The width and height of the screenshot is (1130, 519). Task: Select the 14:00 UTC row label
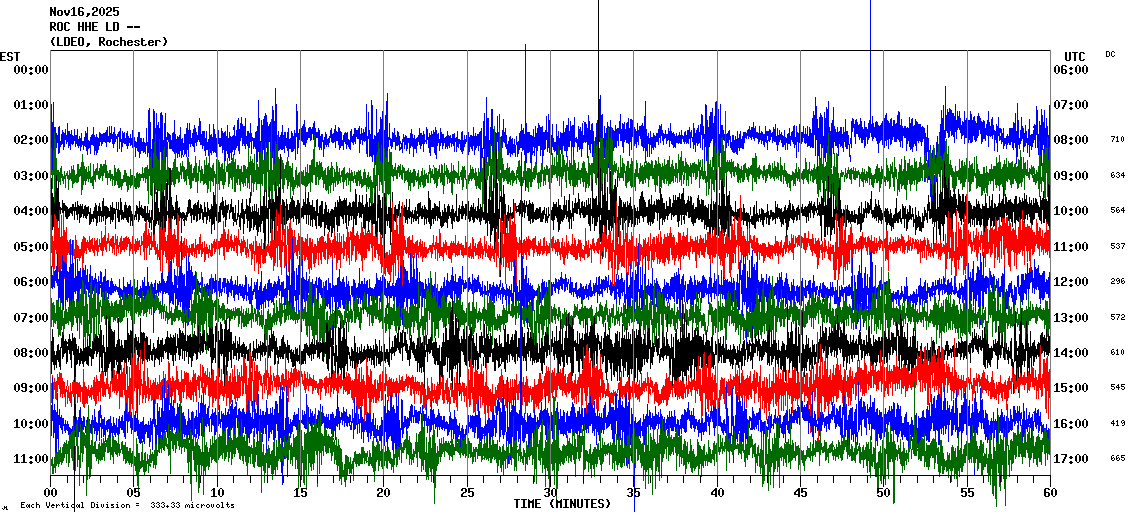click(1071, 353)
